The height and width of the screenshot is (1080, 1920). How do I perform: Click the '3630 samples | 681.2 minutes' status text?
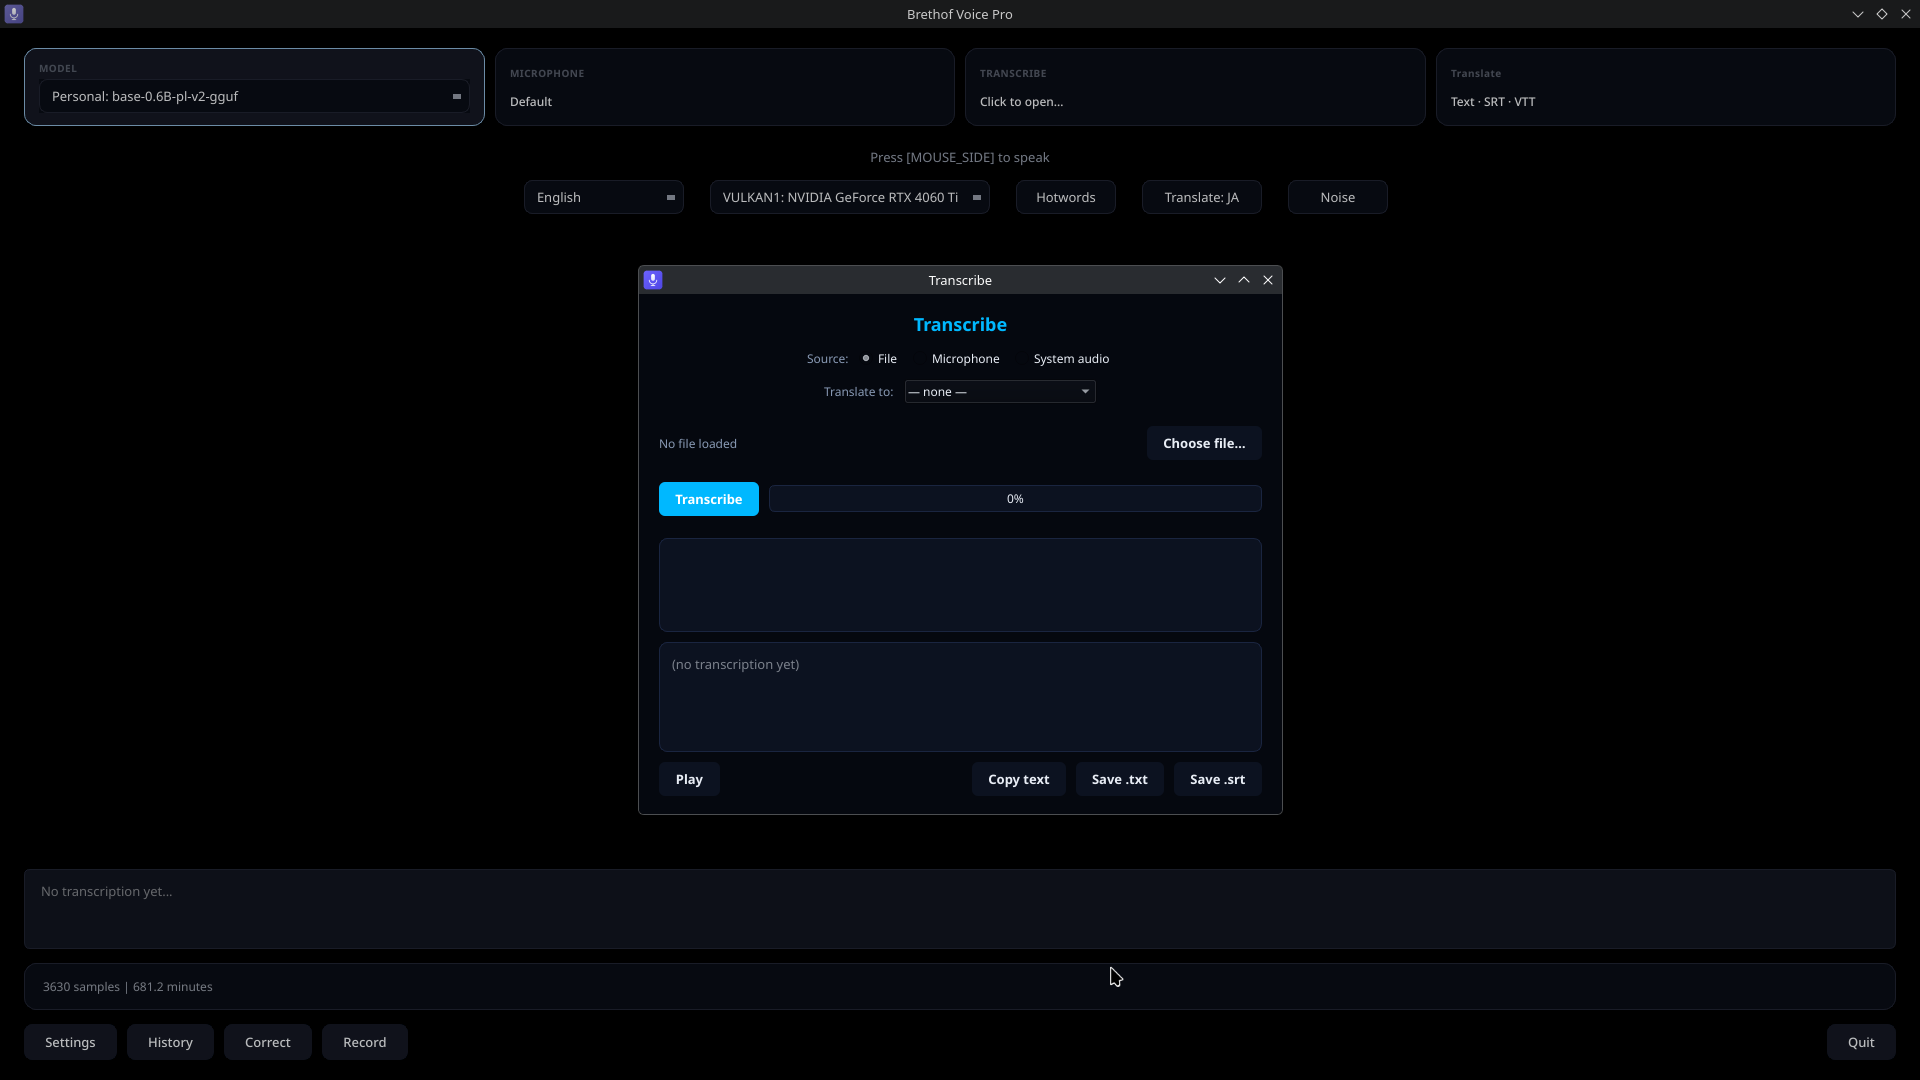(128, 987)
